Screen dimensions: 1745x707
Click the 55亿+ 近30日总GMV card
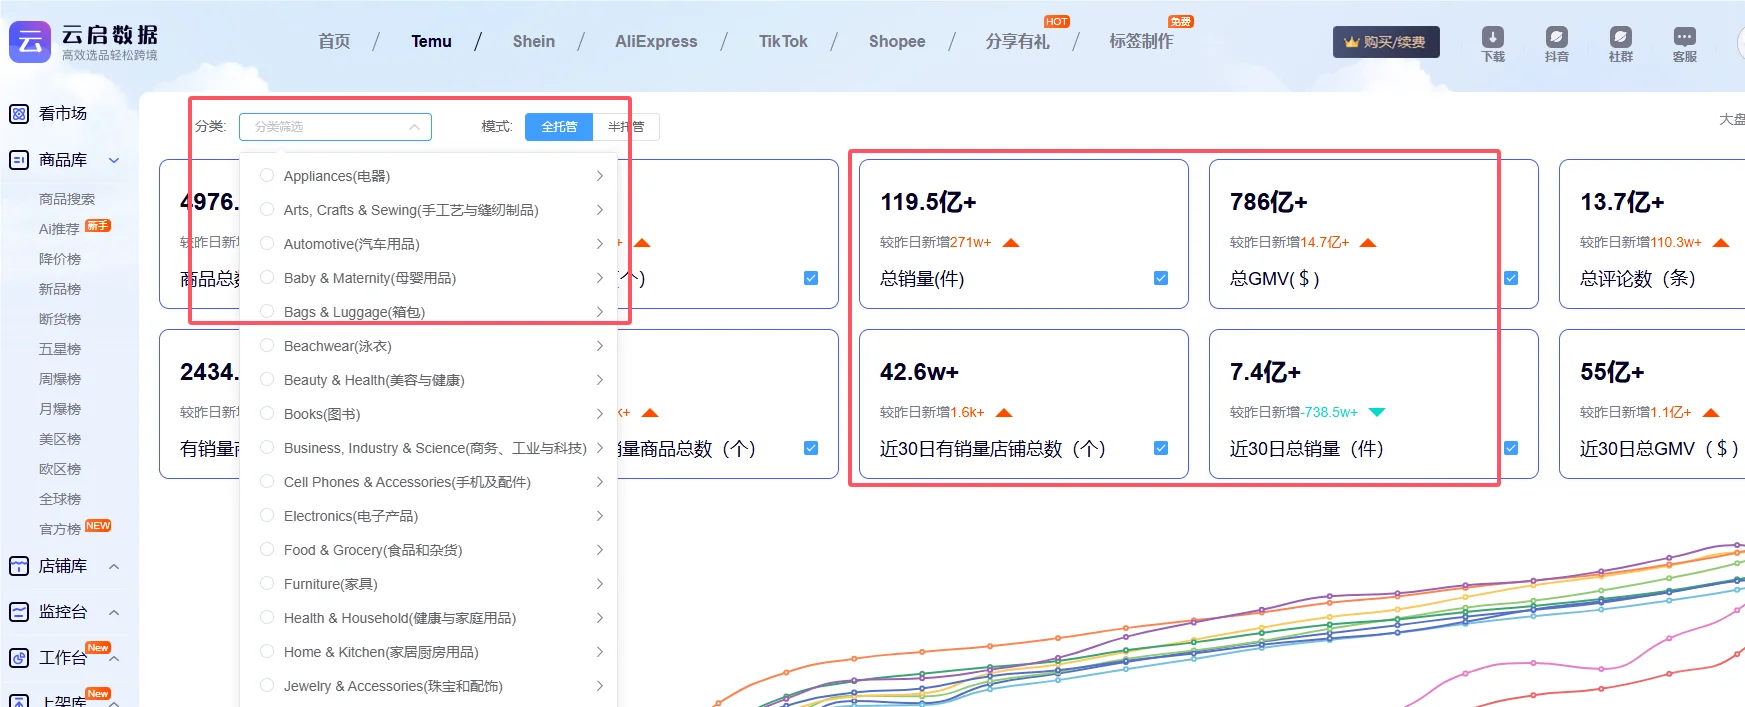point(1652,404)
